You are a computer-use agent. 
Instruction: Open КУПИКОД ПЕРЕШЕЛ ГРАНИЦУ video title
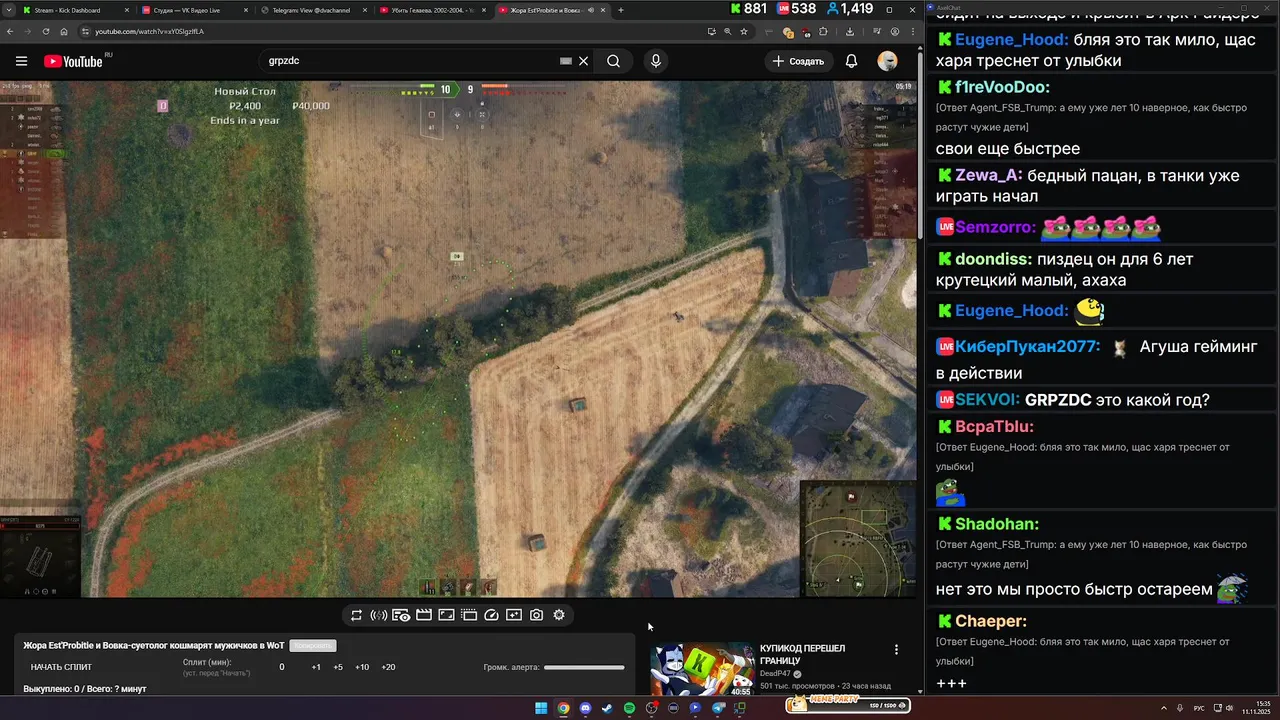point(802,654)
